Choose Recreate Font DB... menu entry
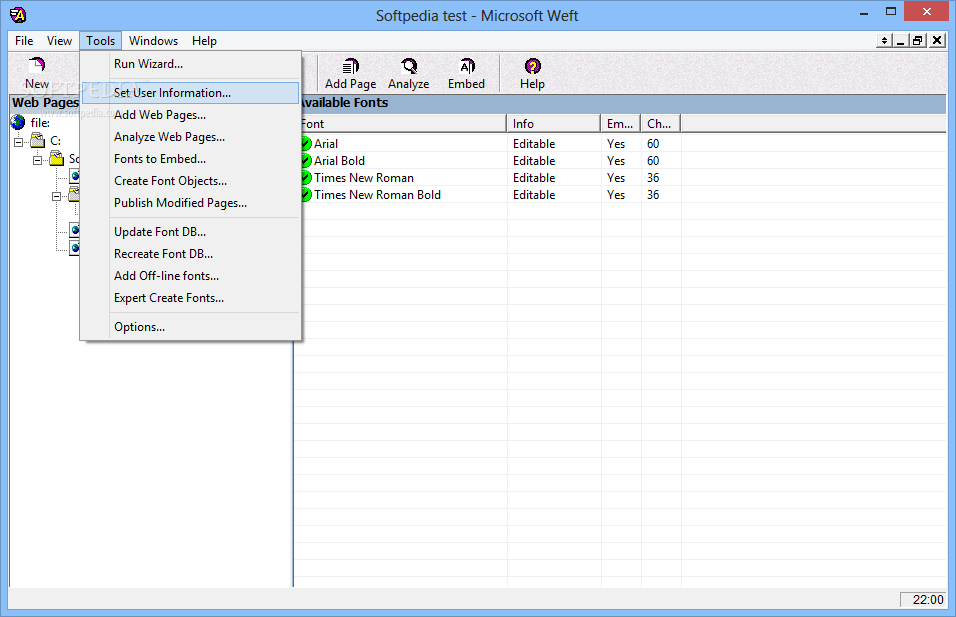 (190, 254)
